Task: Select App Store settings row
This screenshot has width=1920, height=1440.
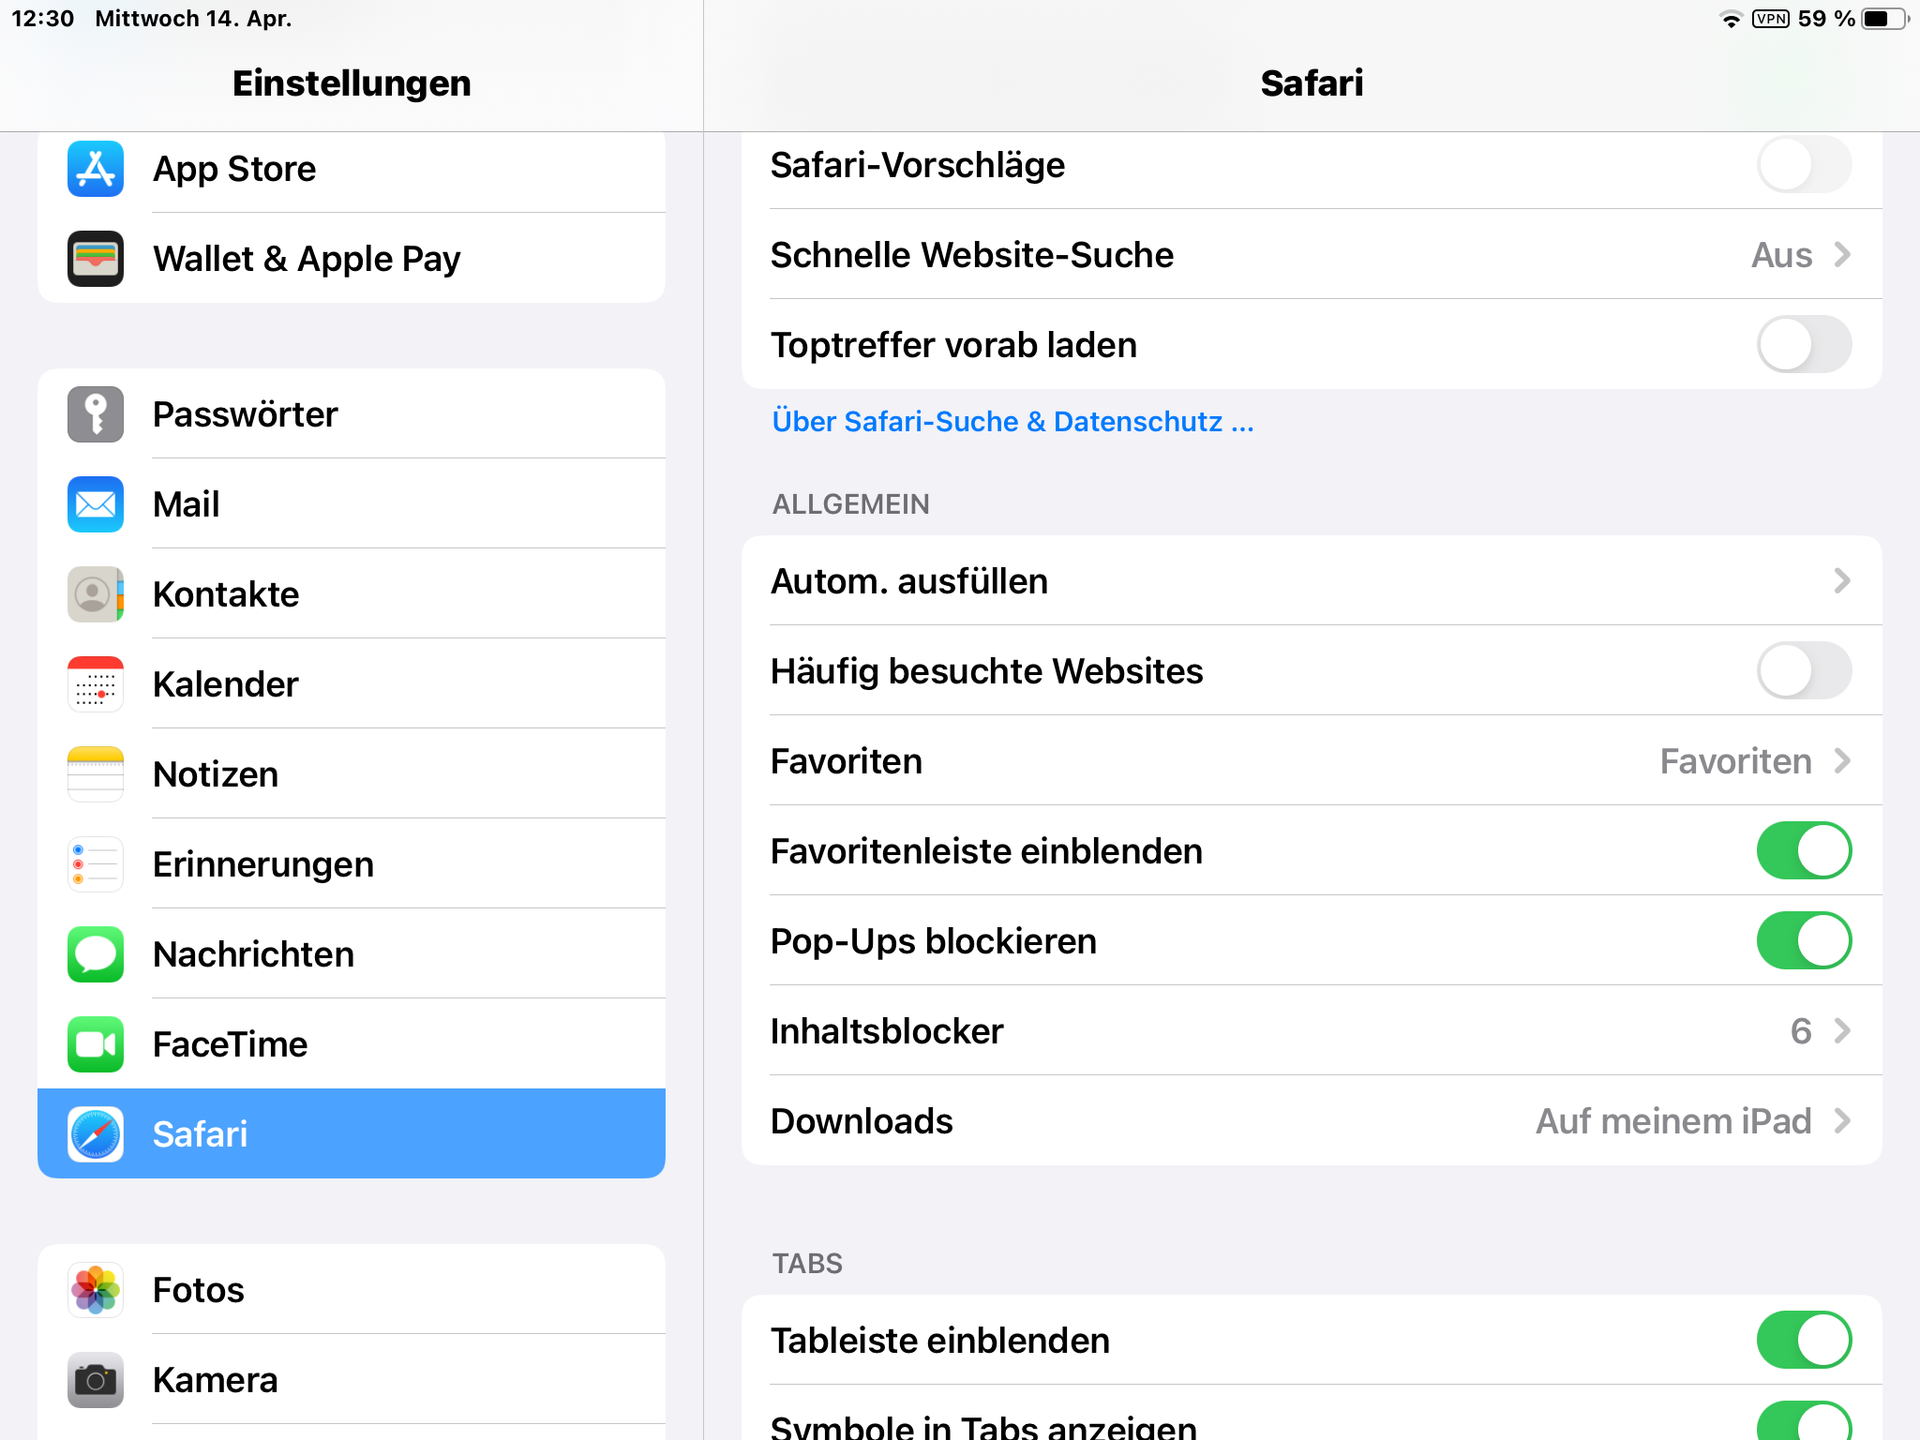Action: coord(351,169)
